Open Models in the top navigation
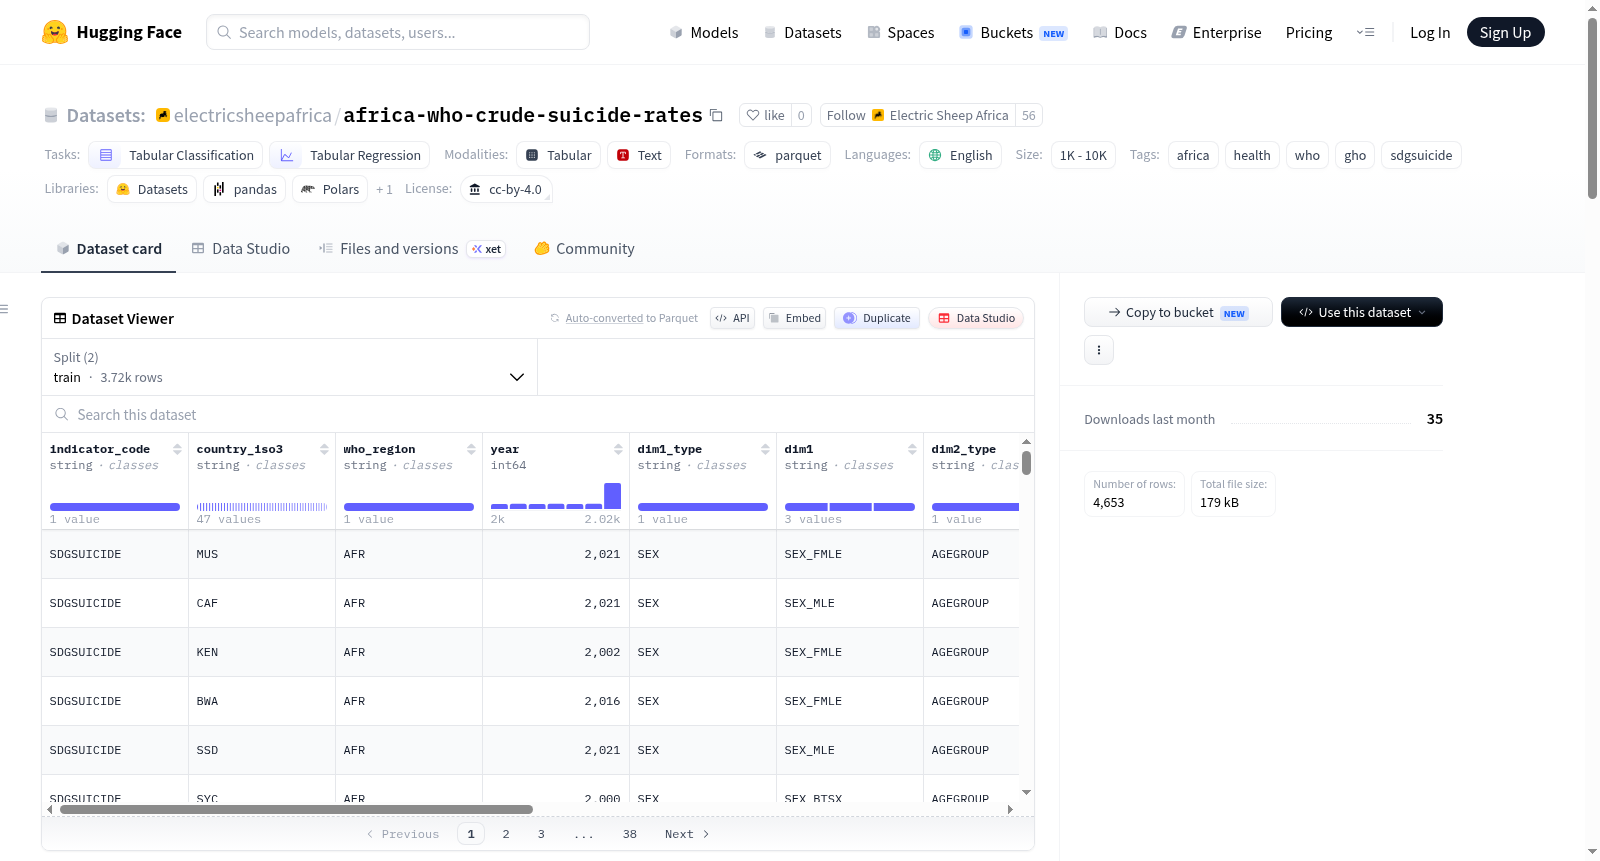1600x861 pixels. (x=704, y=32)
